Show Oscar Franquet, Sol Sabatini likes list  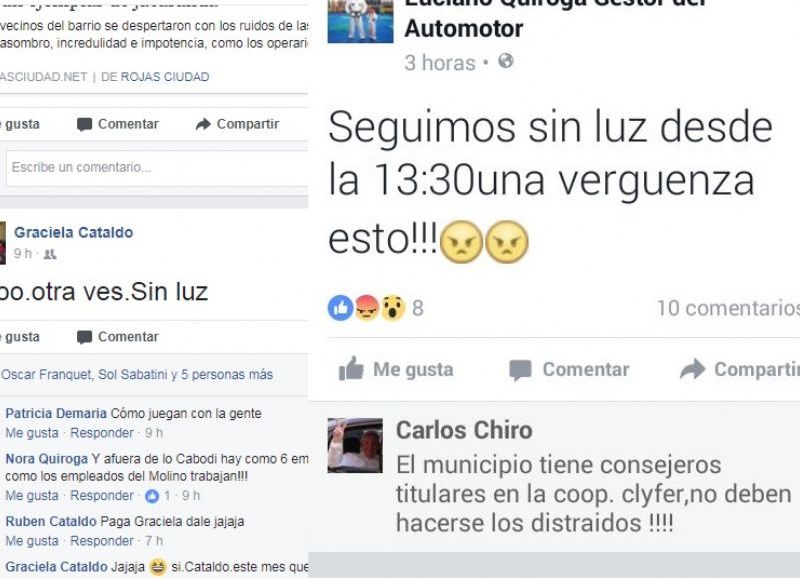137,374
